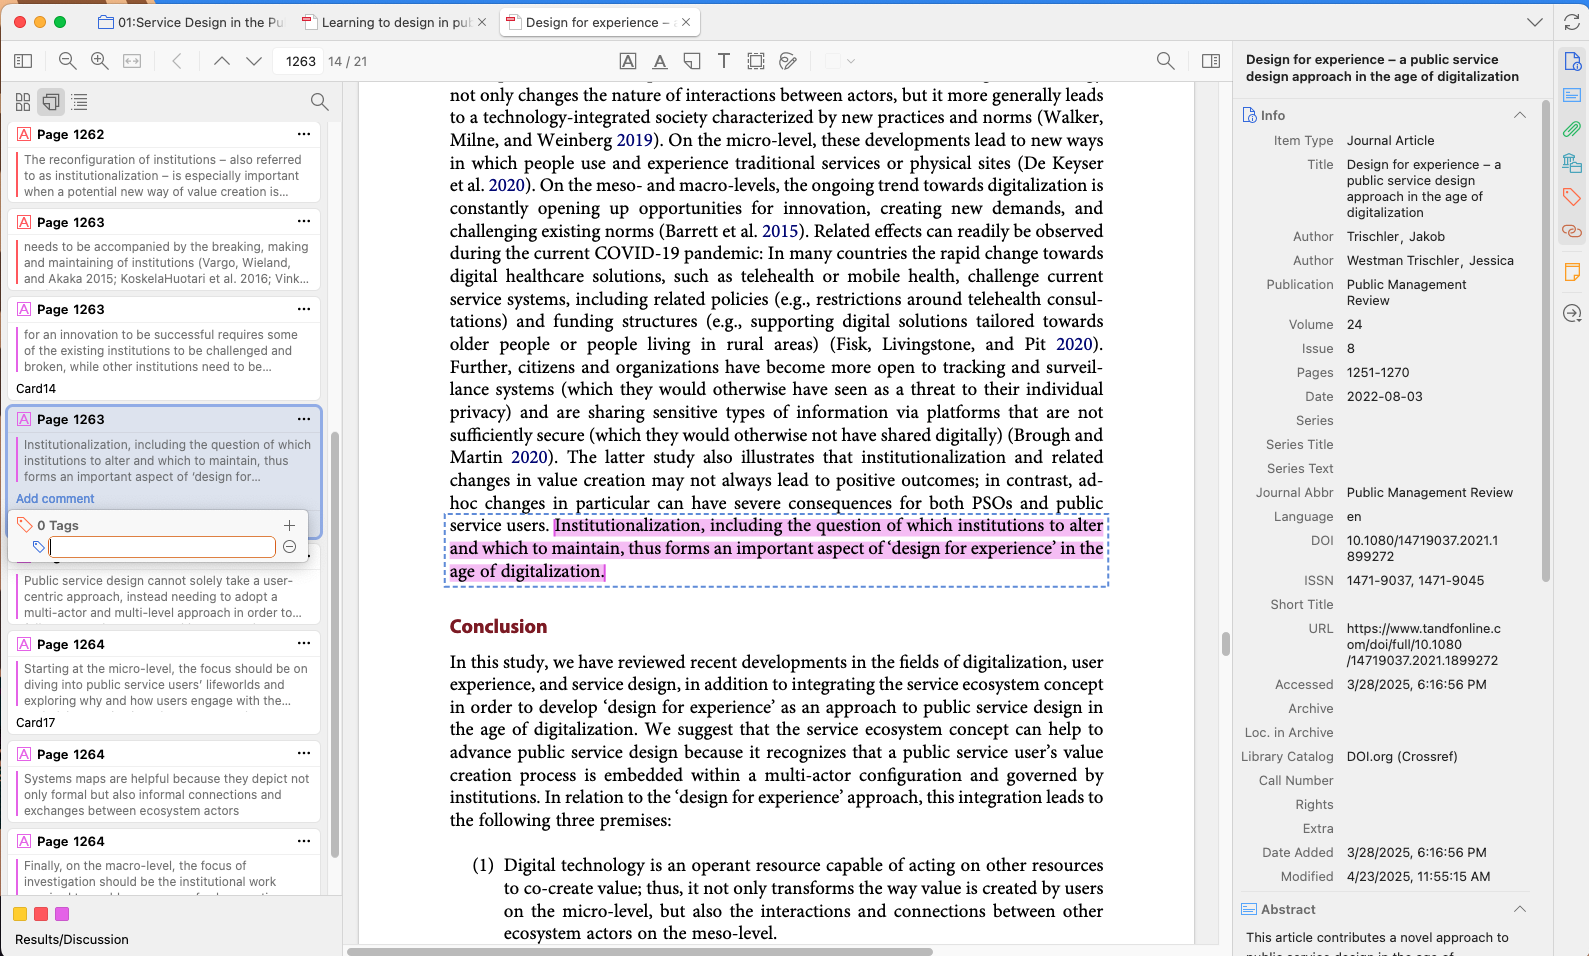Image resolution: width=1589 pixels, height=956 pixels.
Task: Open options menu for Systems maps annotation
Action: click(x=304, y=753)
